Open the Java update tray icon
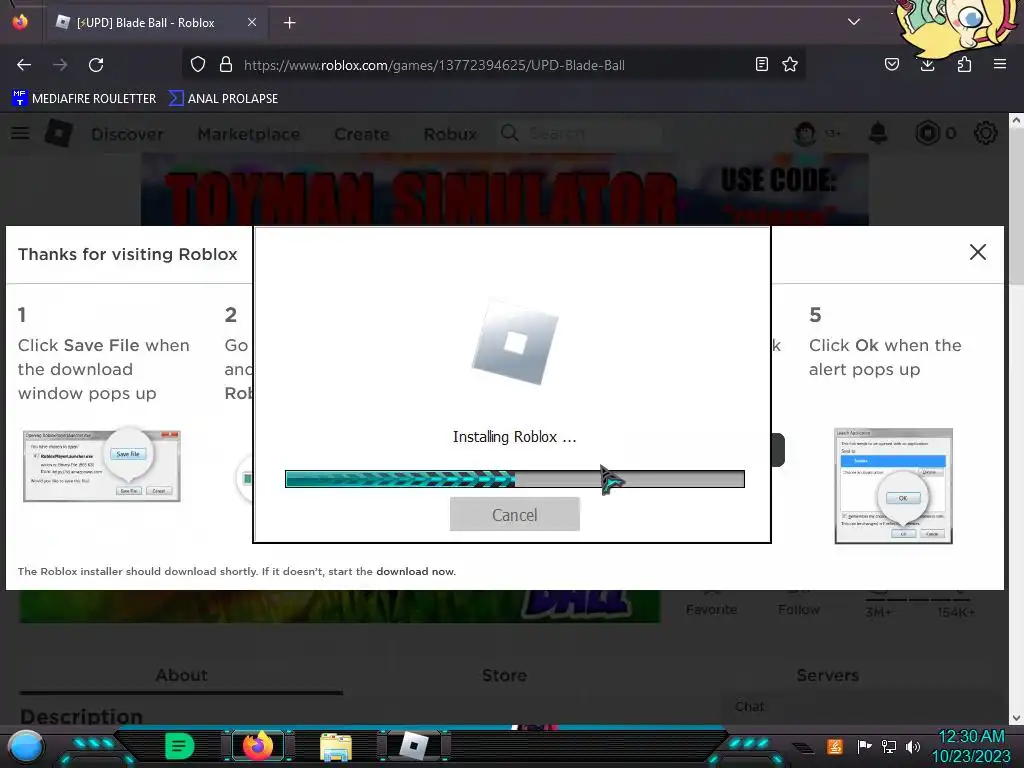 [x=835, y=746]
